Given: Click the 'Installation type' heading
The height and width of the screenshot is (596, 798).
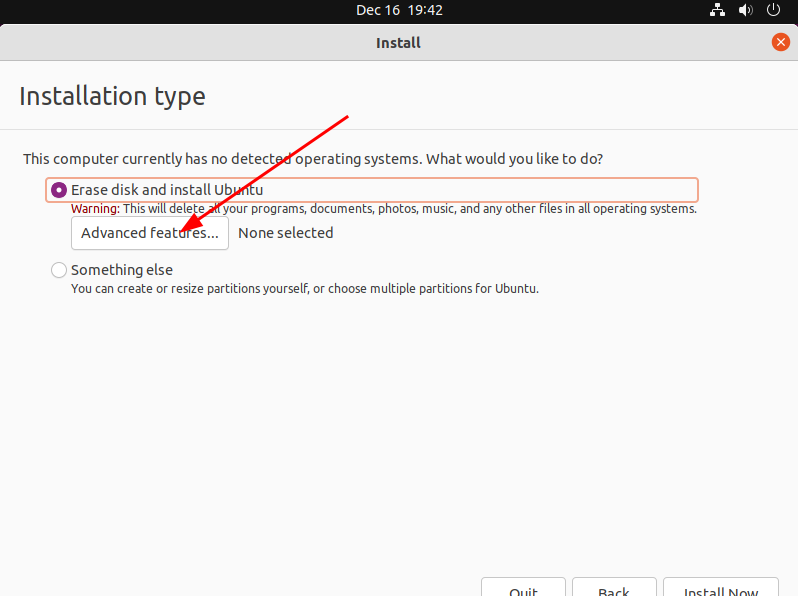Looking at the screenshot, I should pos(112,96).
